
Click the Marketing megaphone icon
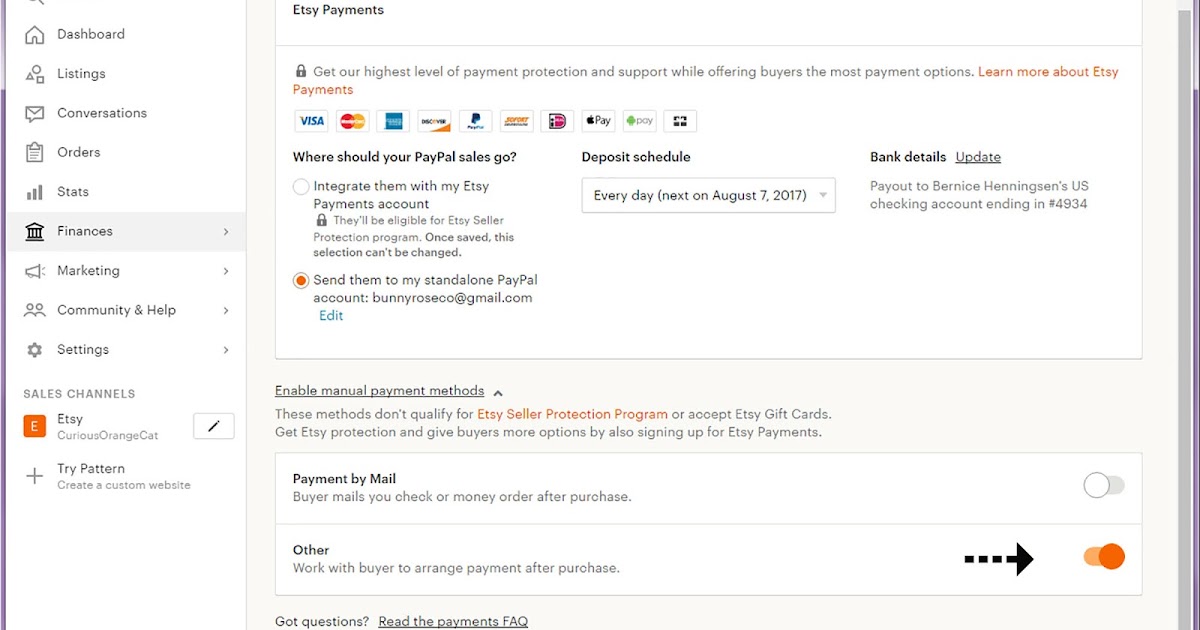[x=35, y=271]
